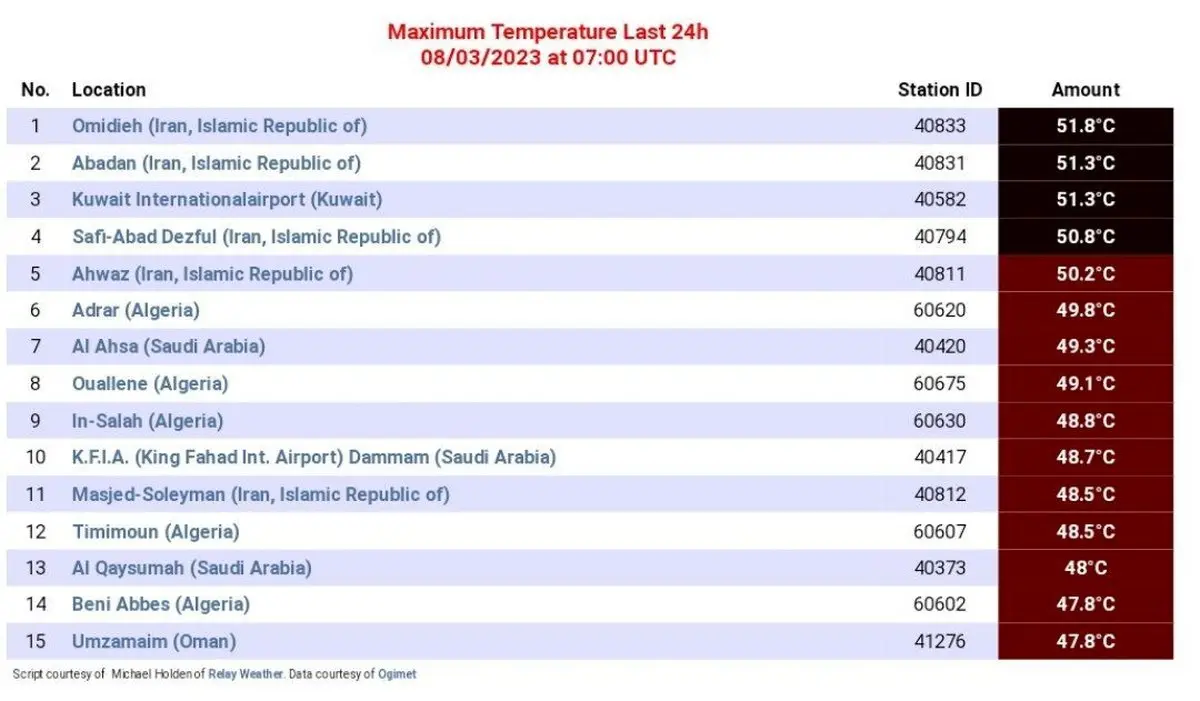Click the 51.8°C black amount cell
The width and height of the screenshot is (1200, 701).
[x=1085, y=126]
